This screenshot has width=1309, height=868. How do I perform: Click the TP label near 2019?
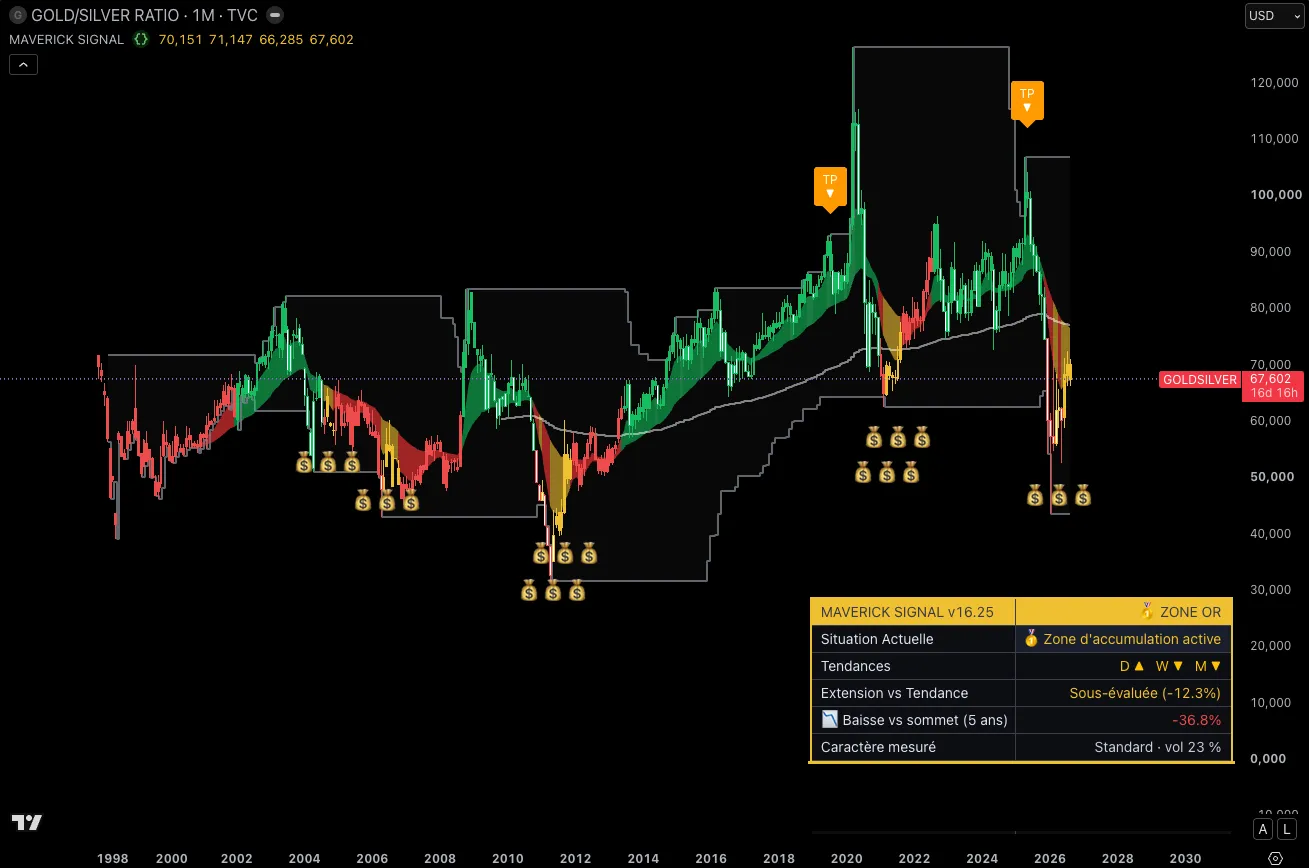click(830, 189)
